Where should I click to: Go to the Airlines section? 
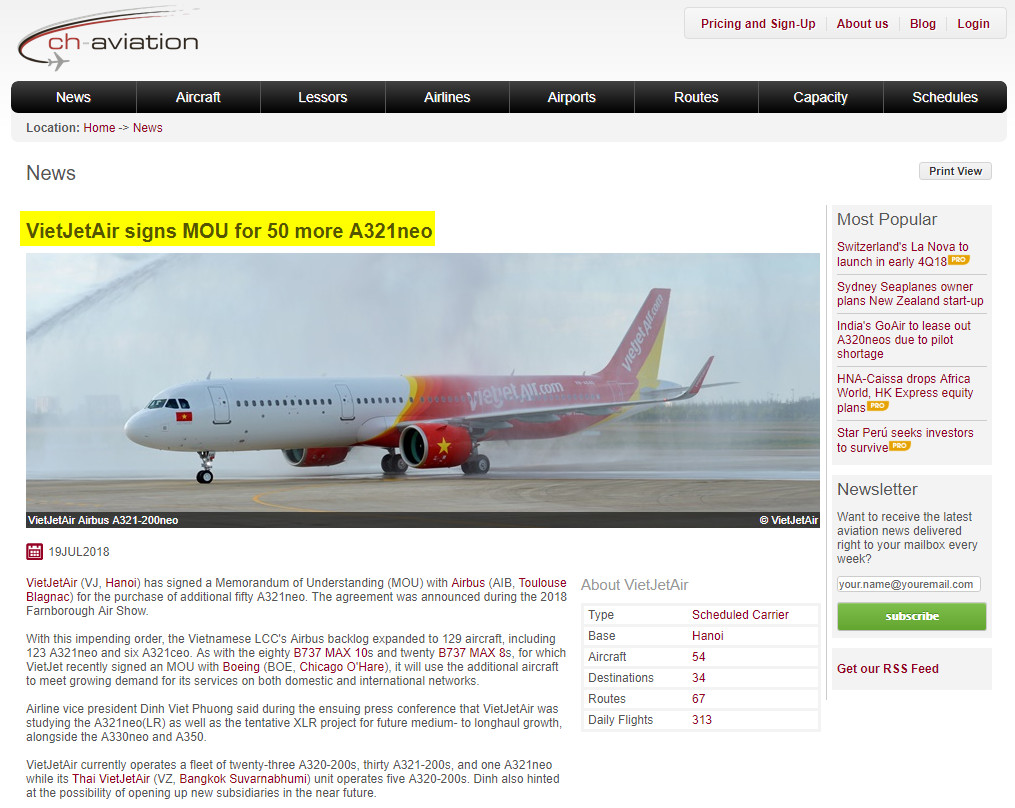click(x=447, y=97)
